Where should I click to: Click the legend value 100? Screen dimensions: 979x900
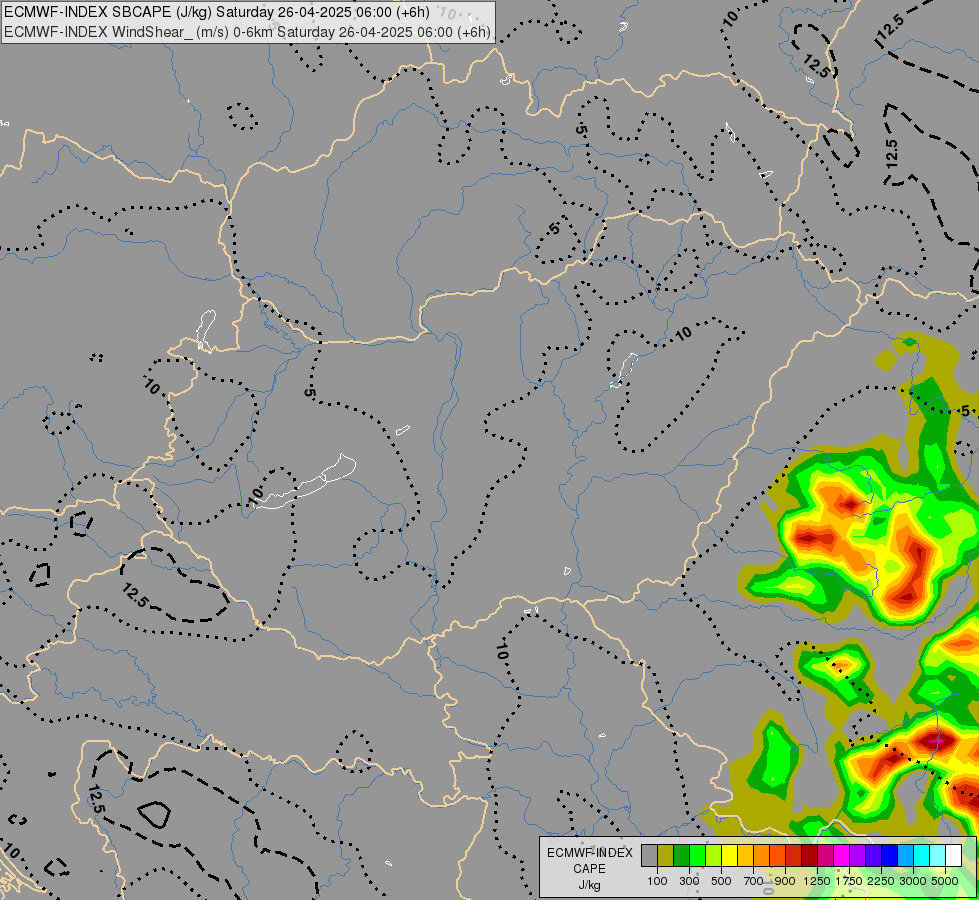[657, 881]
